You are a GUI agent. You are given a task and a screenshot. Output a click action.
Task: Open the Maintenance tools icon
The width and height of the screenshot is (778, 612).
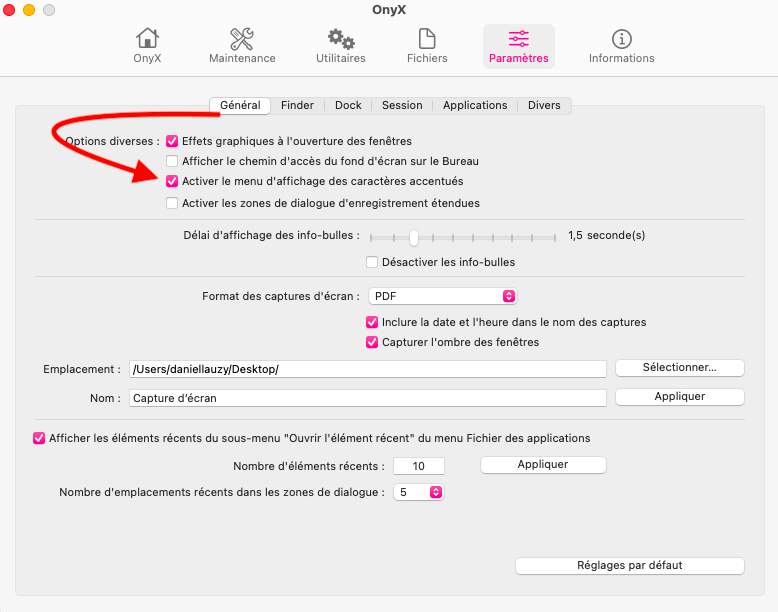(242, 40)
